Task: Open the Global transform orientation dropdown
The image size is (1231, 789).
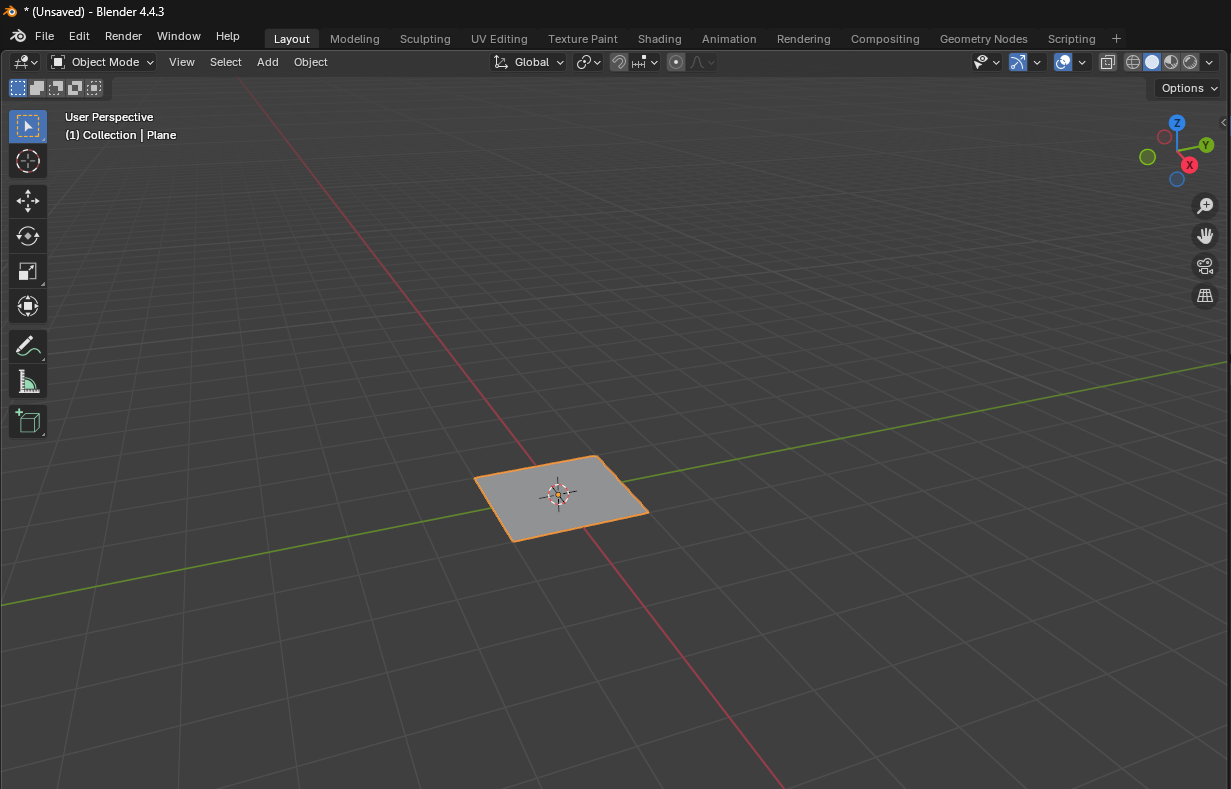Action: coord(529,62)
